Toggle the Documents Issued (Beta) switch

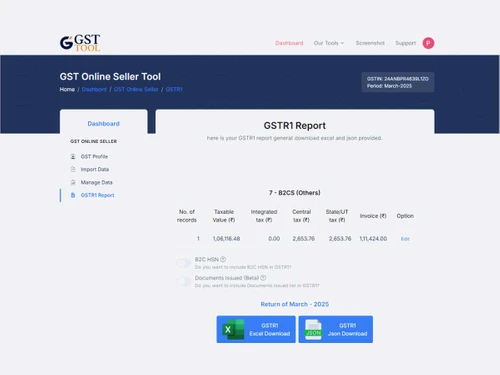pyautogui.click(x=184, y=281)
